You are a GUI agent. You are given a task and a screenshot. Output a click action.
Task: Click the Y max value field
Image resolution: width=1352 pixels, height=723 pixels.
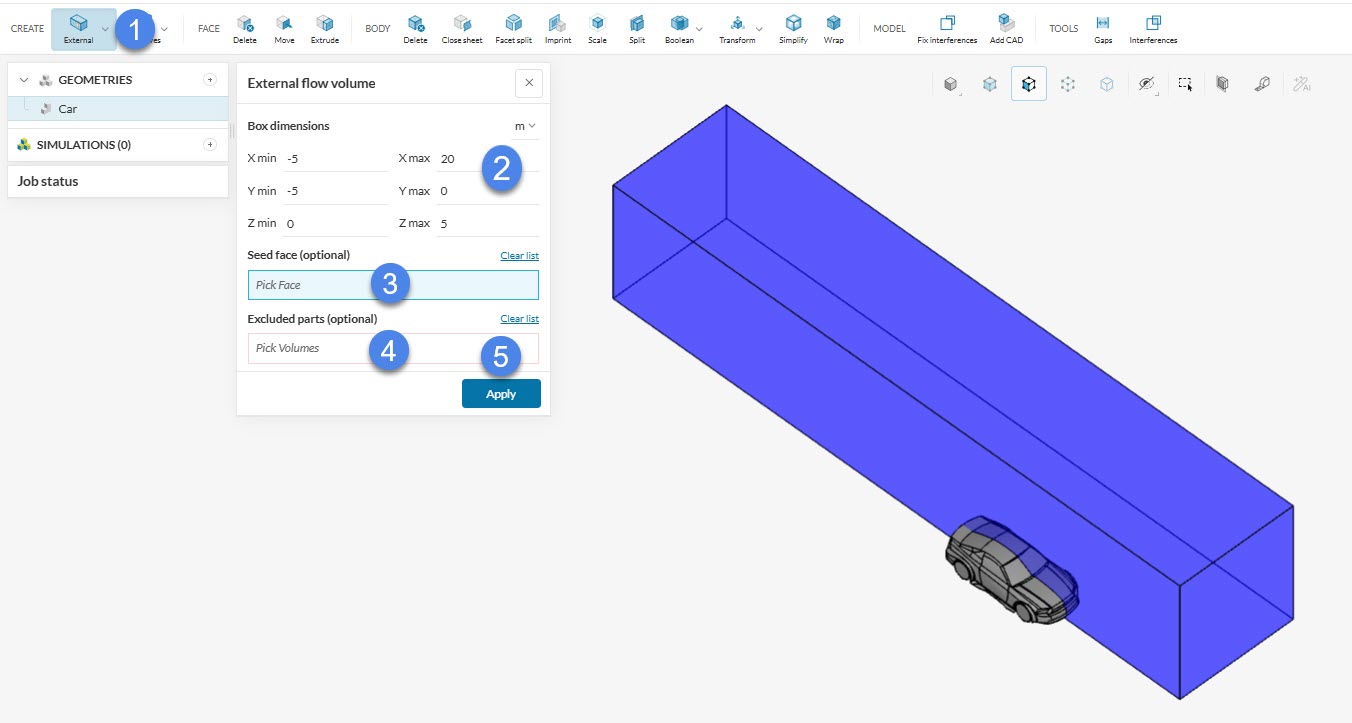[486, 191]
